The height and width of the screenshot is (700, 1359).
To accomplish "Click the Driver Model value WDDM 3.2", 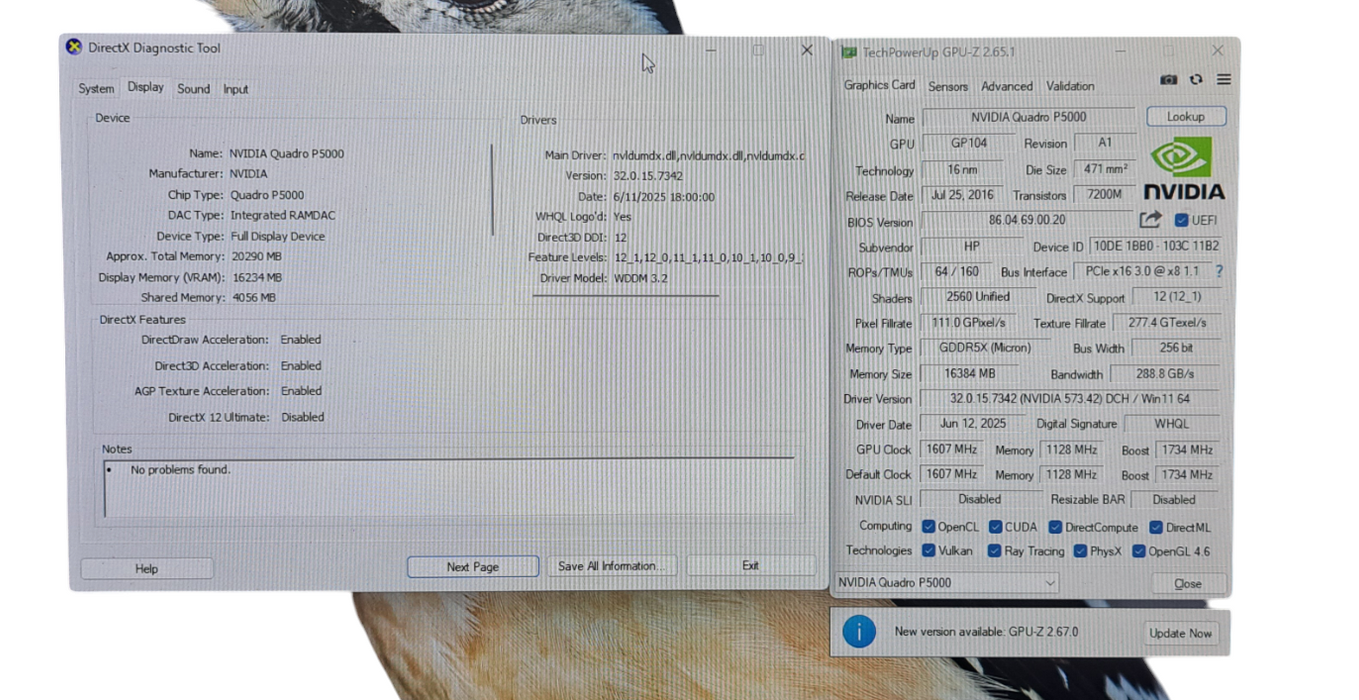I will tap(640, 278).
